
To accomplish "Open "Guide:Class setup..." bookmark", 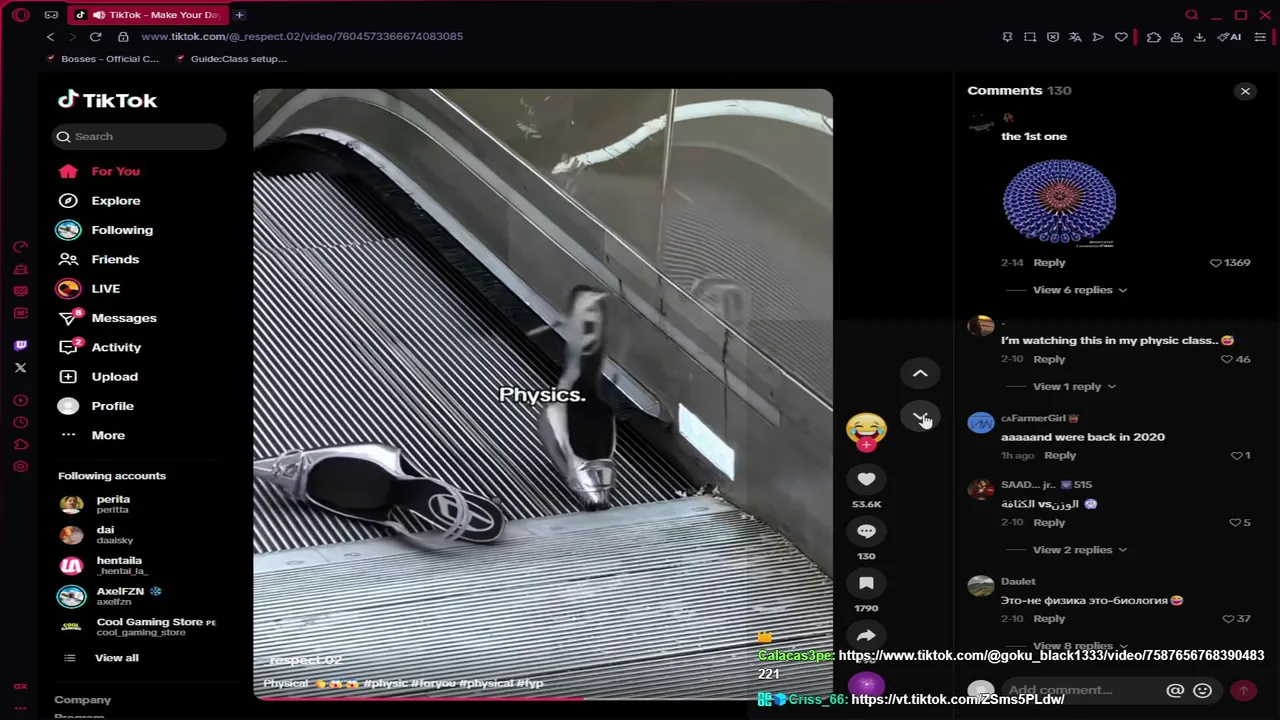I will (231, 59).
